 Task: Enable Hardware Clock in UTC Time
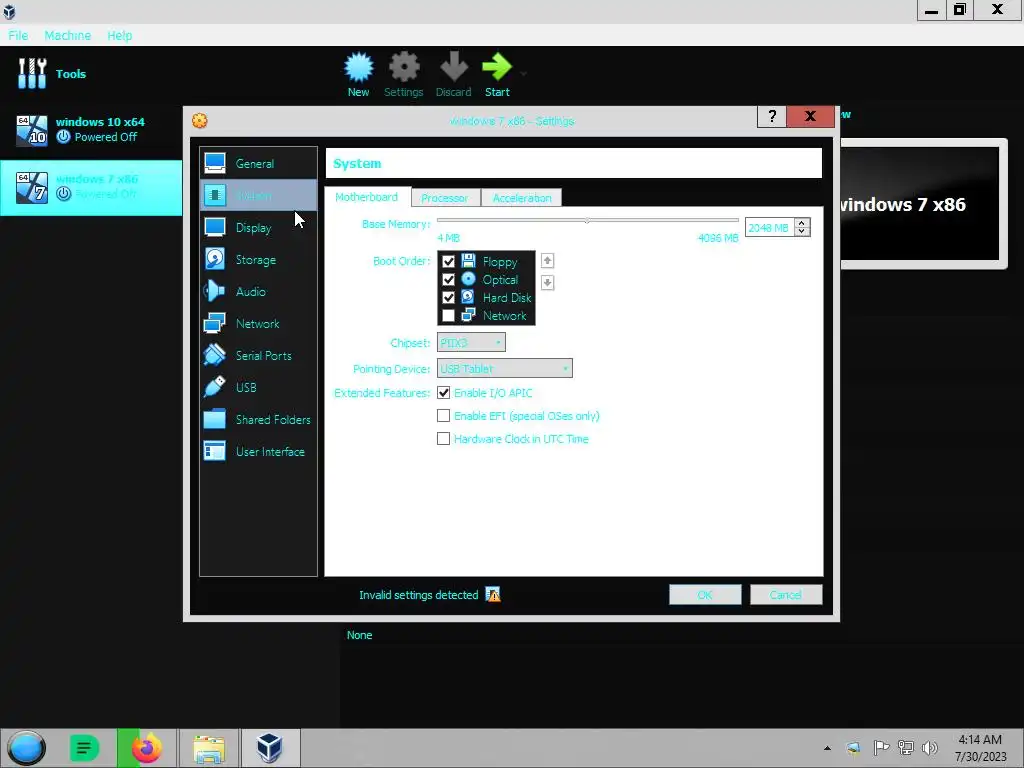443,438
